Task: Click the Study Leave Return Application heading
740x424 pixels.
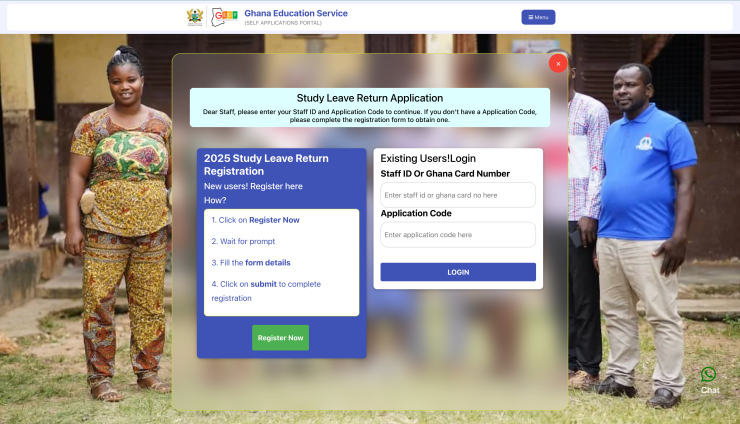Action: [x=370, y=98]
